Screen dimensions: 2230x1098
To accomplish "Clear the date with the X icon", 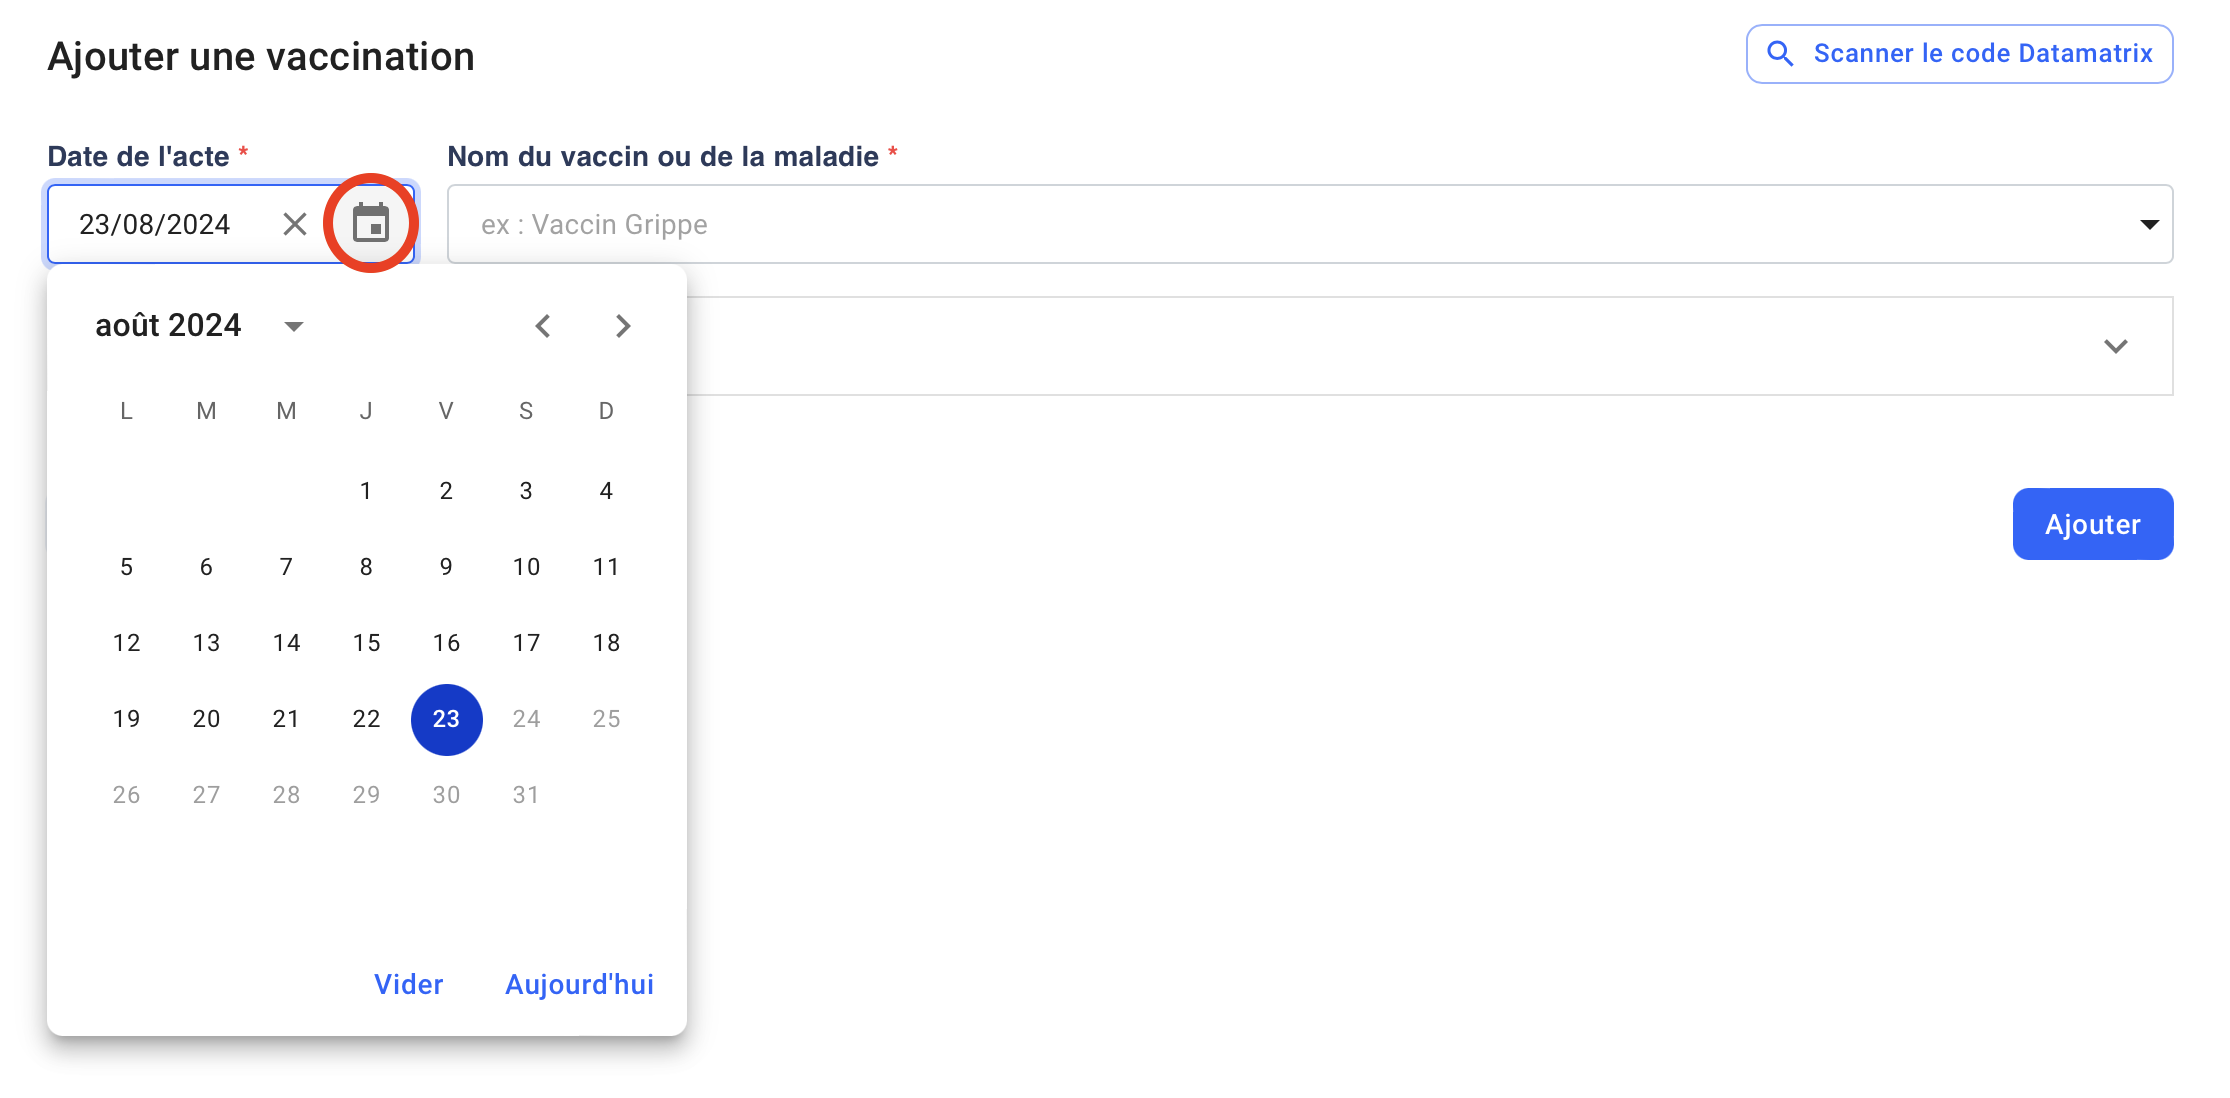I will [294, 224].
